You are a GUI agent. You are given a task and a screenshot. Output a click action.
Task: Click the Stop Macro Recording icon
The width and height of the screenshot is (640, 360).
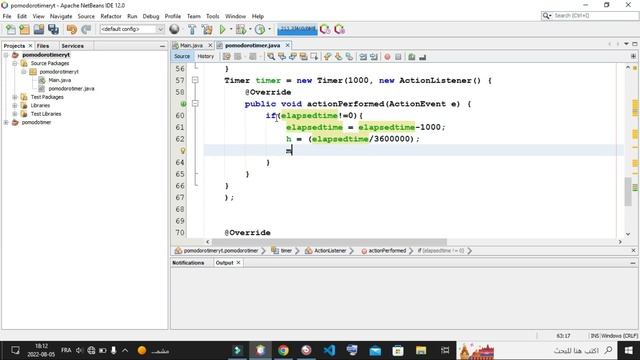pos(398,57)
